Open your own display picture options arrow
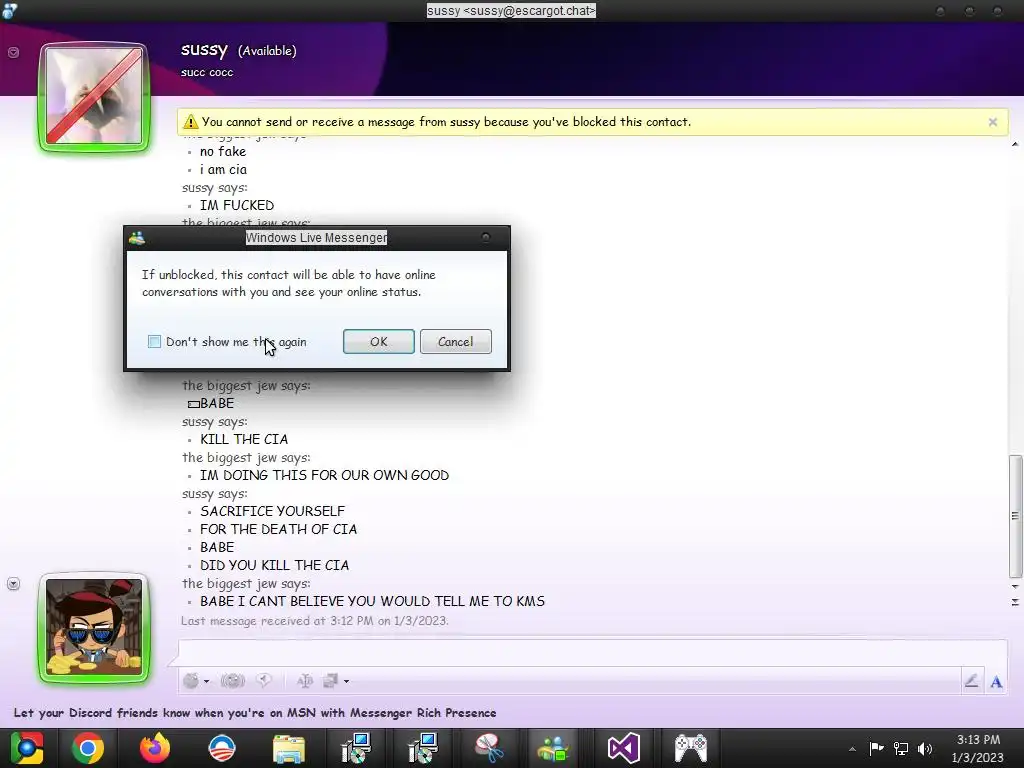Screen dimensions: 1024x768 pyautogui.click(x=13, y=584)
